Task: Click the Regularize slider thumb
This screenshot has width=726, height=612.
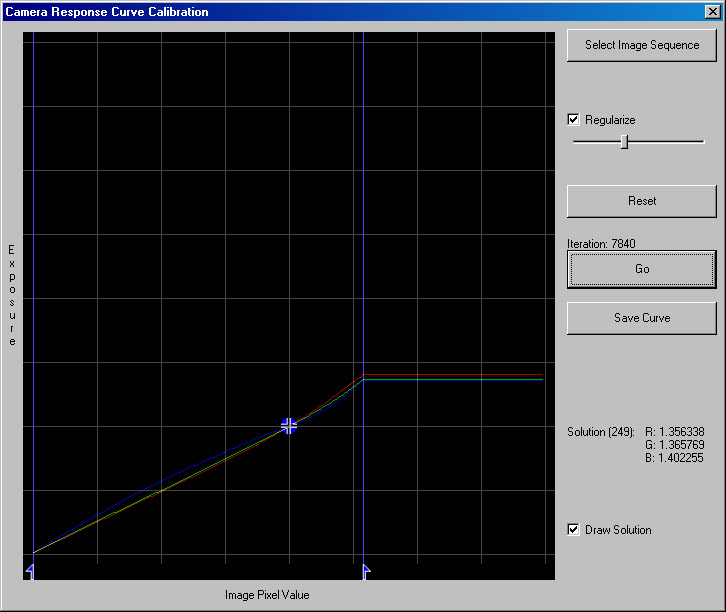Action: tap(624, 142)
